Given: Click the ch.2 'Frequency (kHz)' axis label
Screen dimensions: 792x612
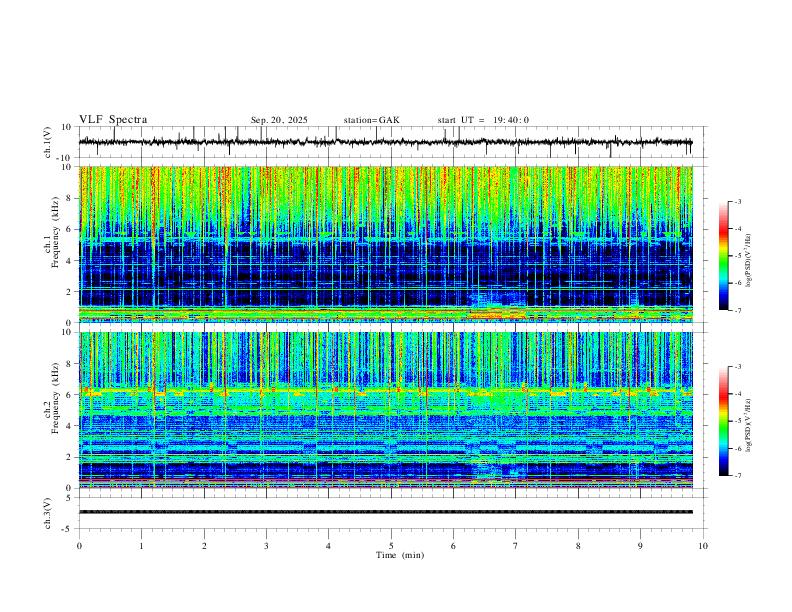Looking at the screenshot, I should pyautogui.click(x=56, y=398).
